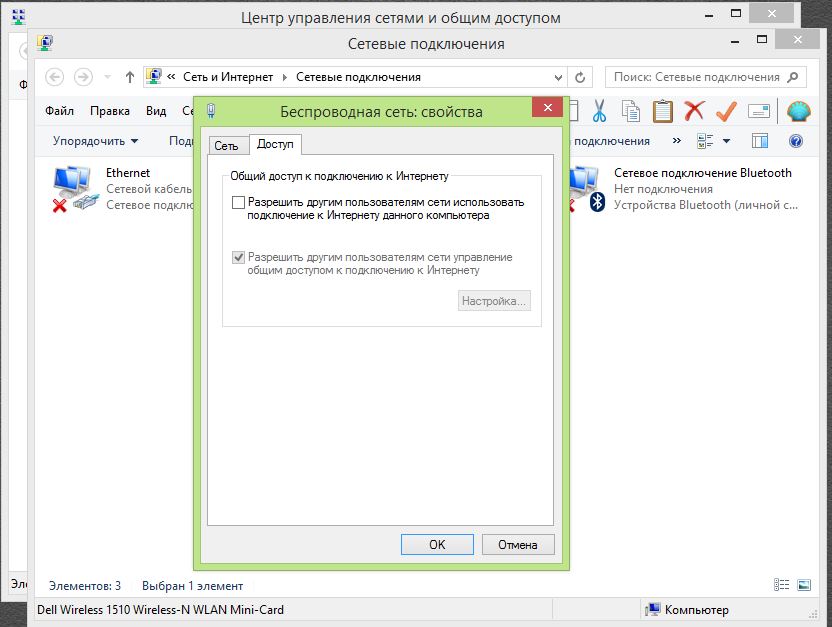The image size is (832, 627).
Task: Show hidden toolbar commands via chevron
Action: pos(677,141)
